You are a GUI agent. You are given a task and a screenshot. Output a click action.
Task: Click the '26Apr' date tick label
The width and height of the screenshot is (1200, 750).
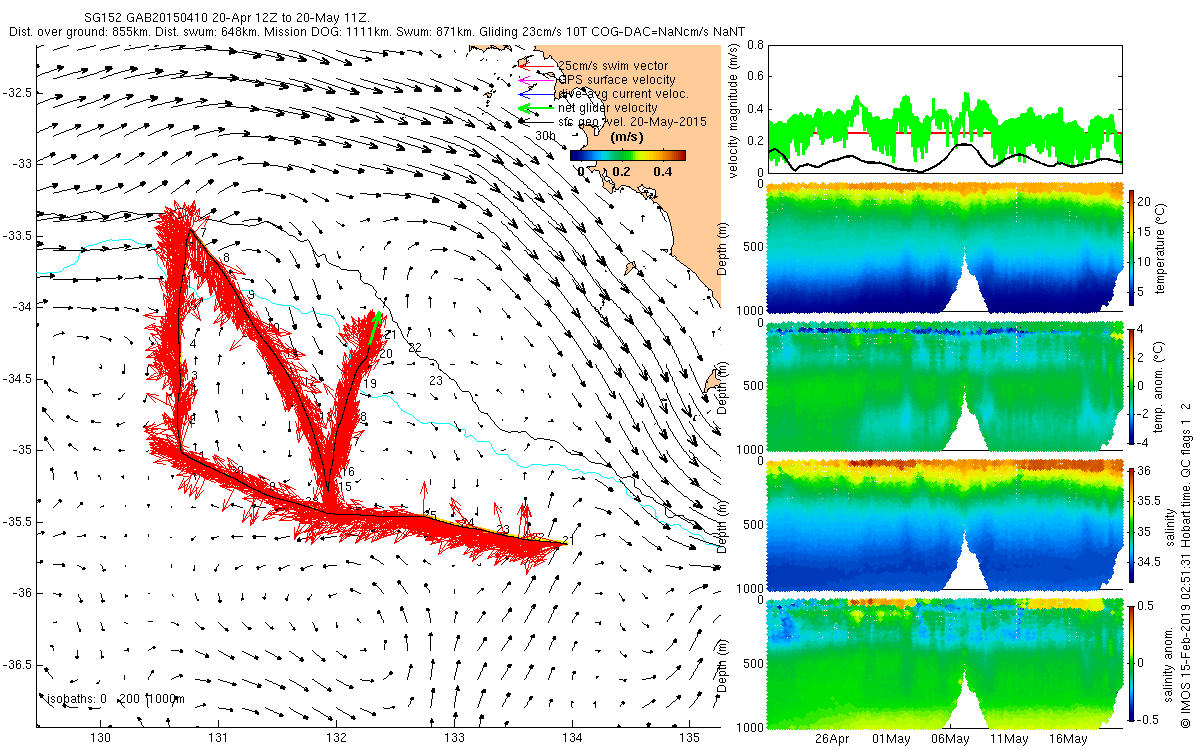pyautogui.click(x=832, y=739)
